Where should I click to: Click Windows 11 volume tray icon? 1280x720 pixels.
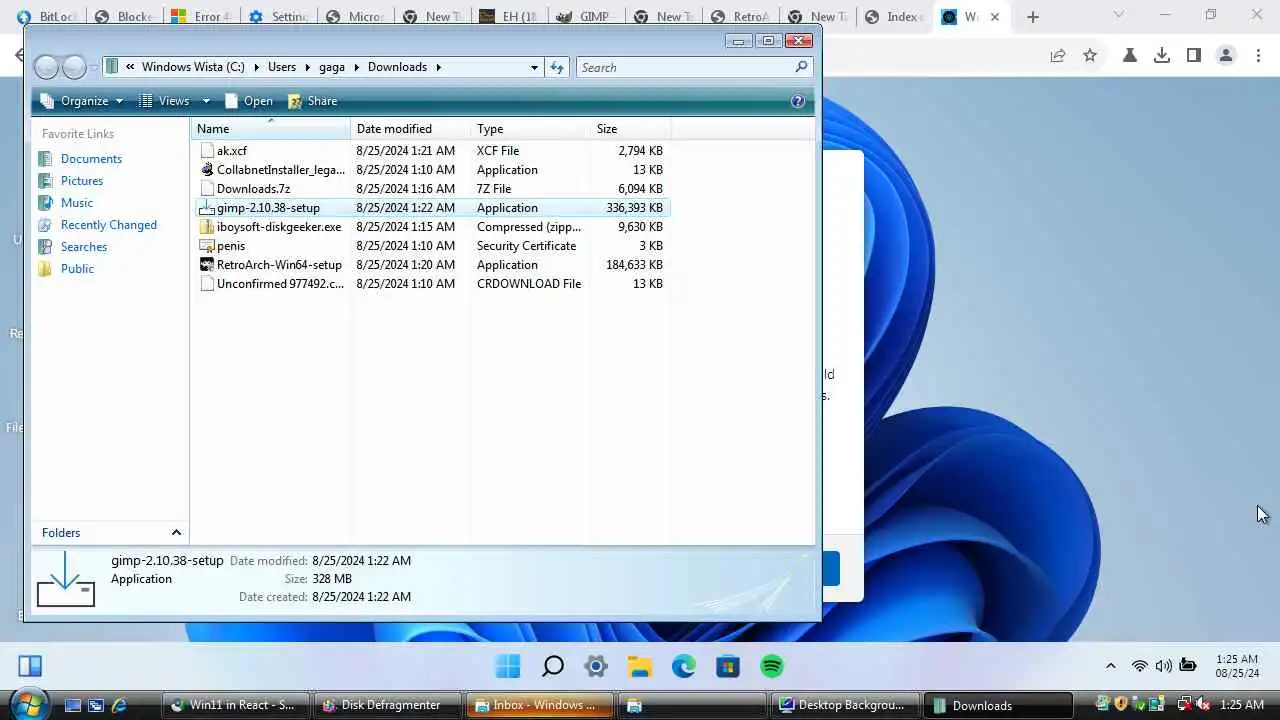(1163, 666)
